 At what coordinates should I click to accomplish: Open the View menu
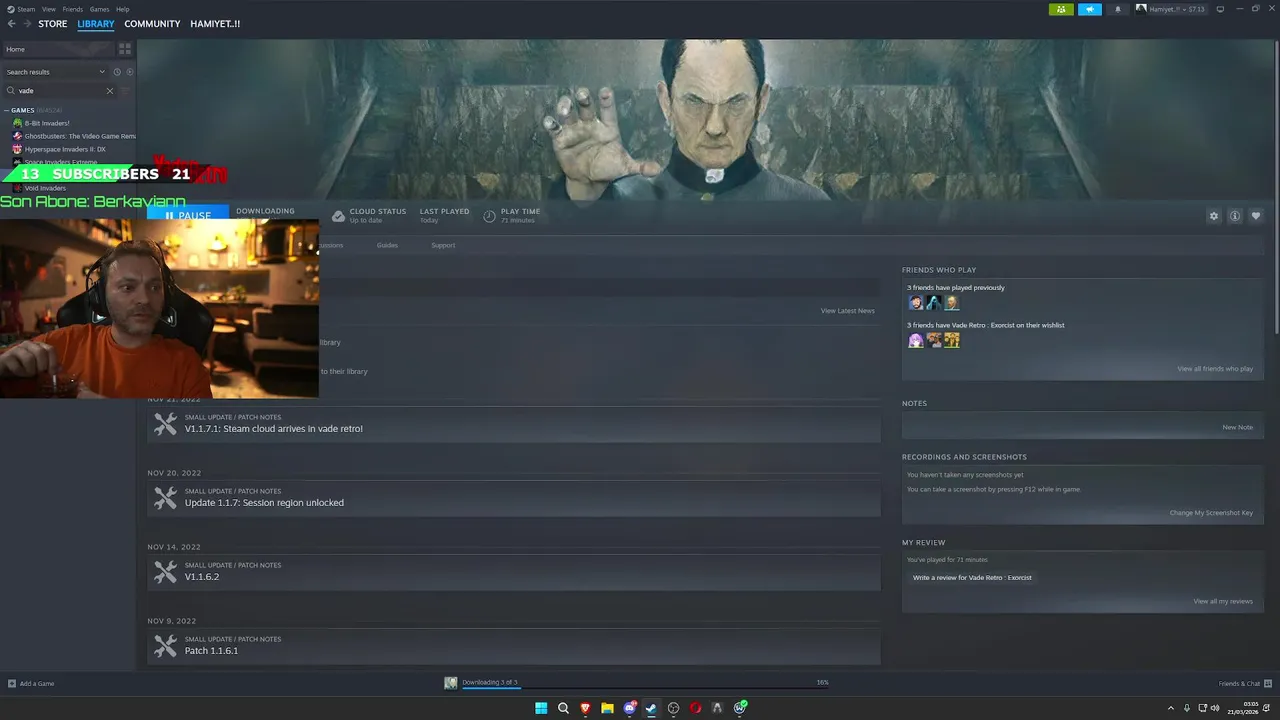(48, 9)
